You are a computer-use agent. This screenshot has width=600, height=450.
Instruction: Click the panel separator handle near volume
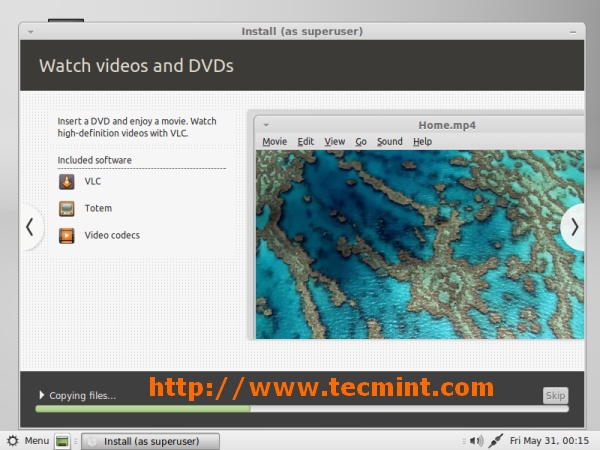[464, 441]
